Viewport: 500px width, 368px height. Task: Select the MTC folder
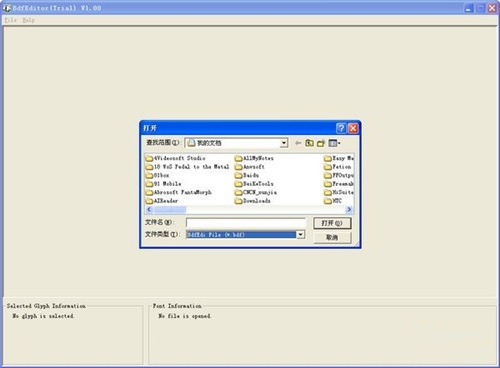[333, 201]
